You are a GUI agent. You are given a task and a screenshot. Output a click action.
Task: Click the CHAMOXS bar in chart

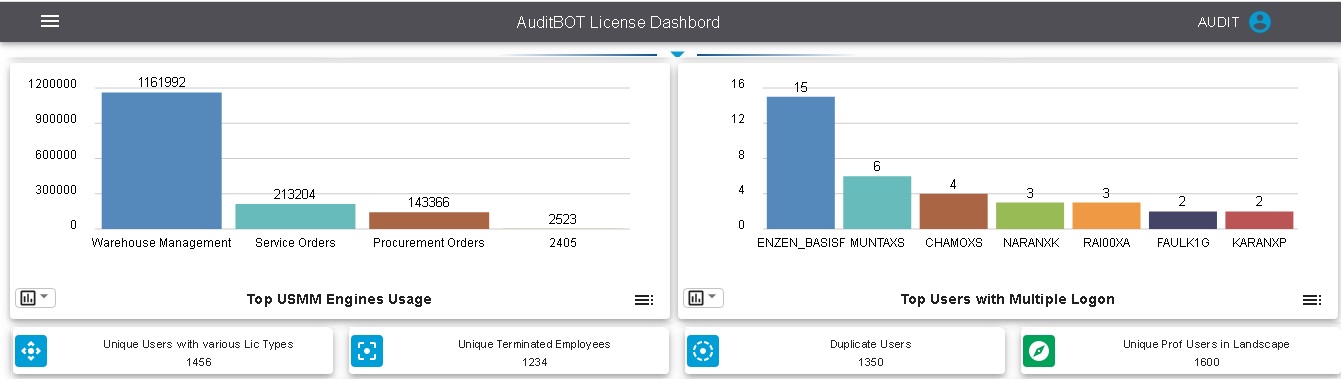coord(954,211)
